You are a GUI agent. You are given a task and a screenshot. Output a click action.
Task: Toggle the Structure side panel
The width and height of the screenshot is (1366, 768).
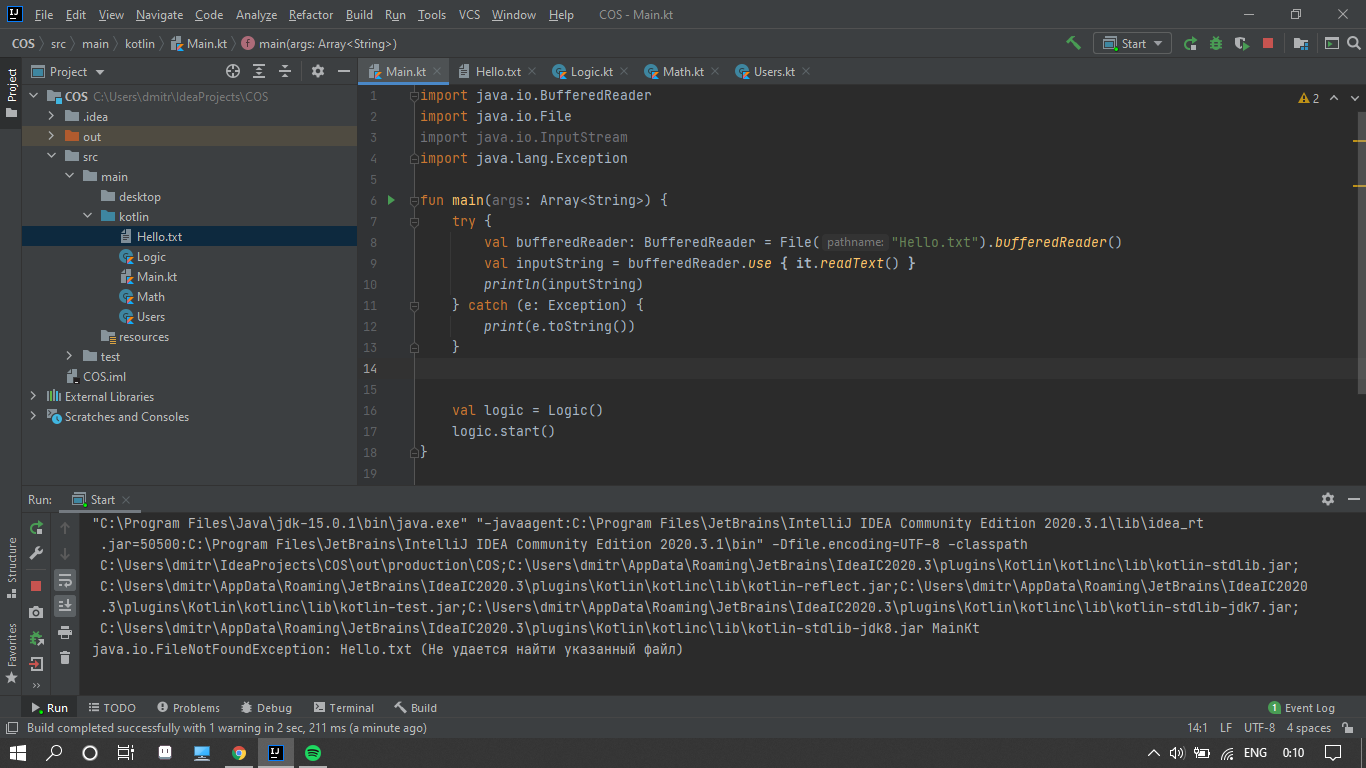point(12,567)
